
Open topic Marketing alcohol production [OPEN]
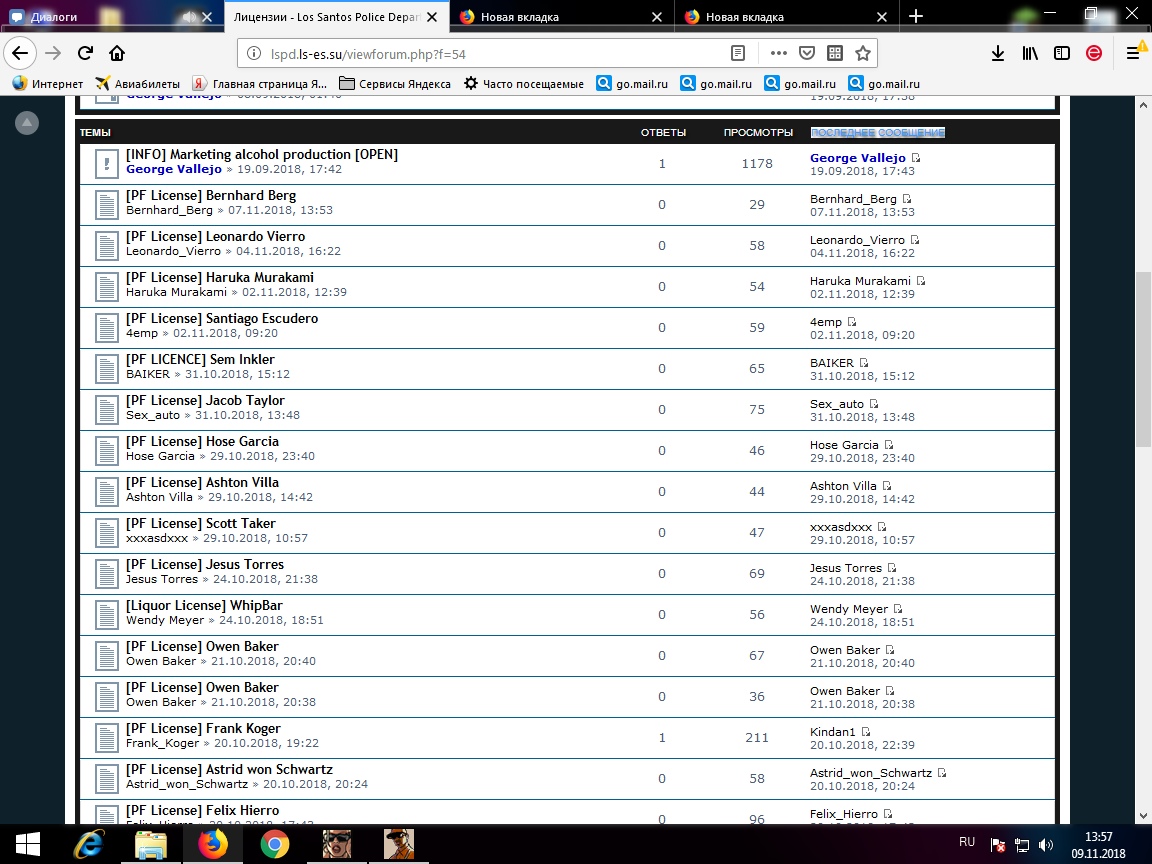tap(261, 154)
